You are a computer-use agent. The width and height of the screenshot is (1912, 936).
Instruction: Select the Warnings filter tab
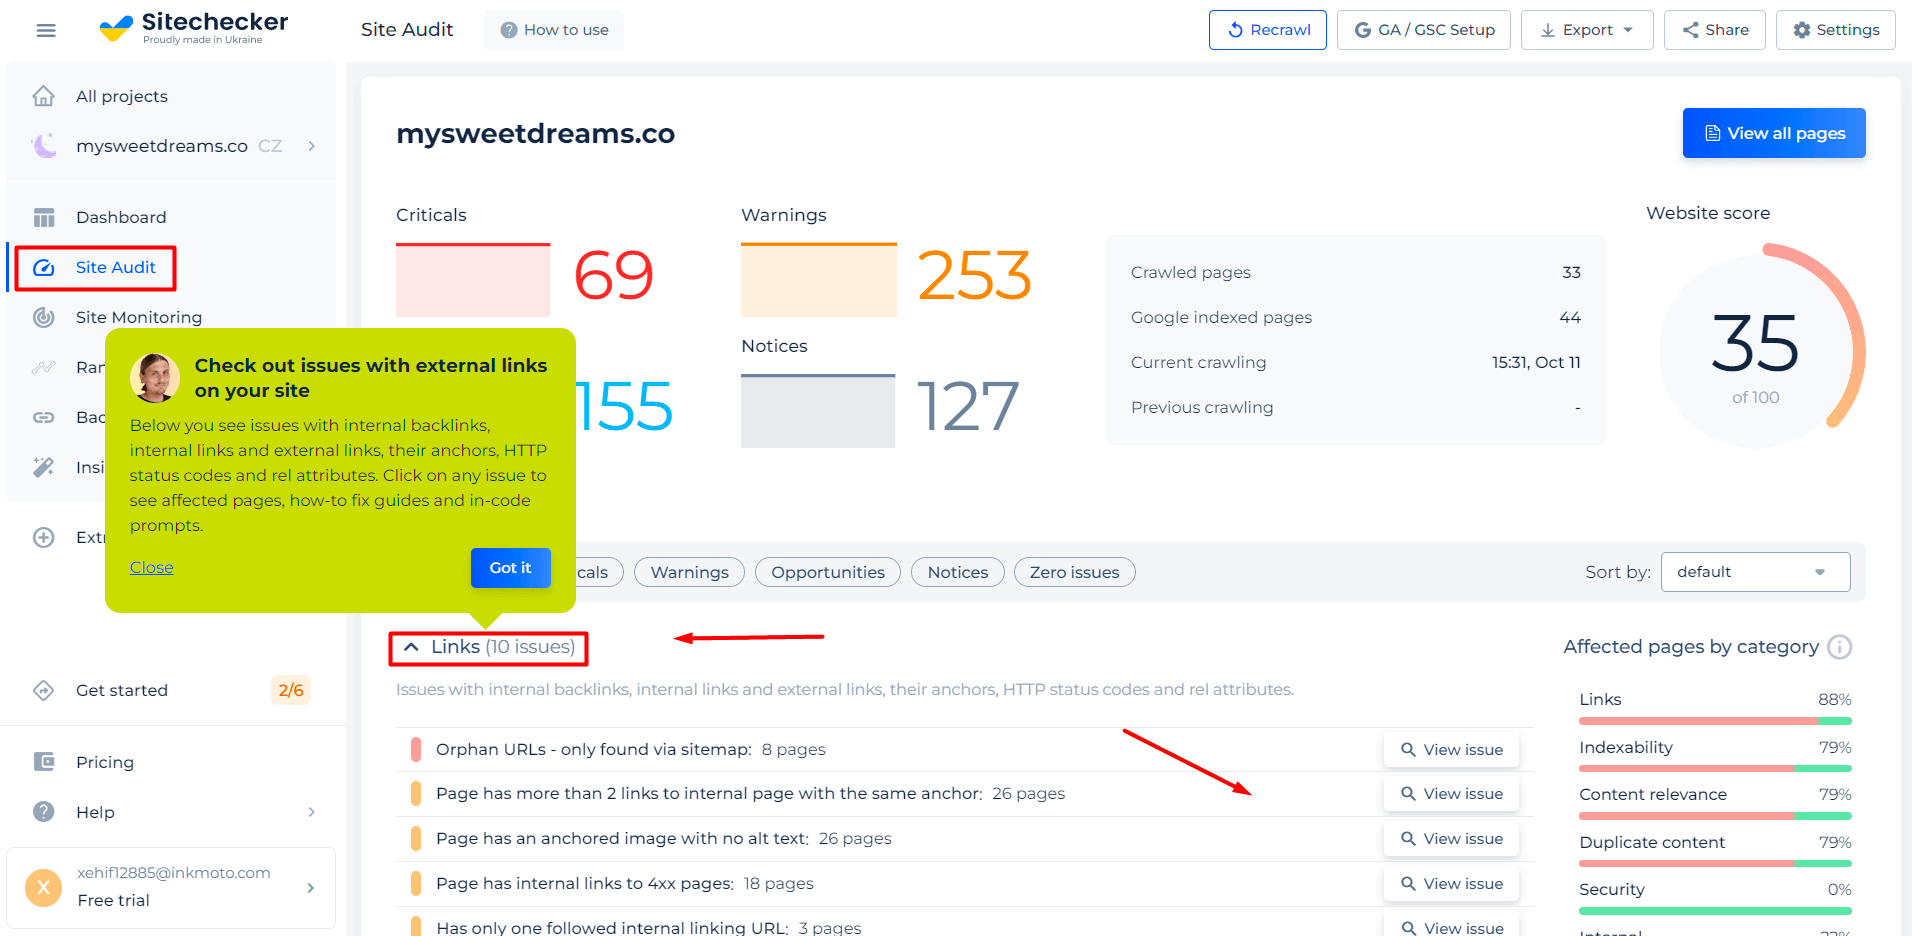tap(690, 572)
